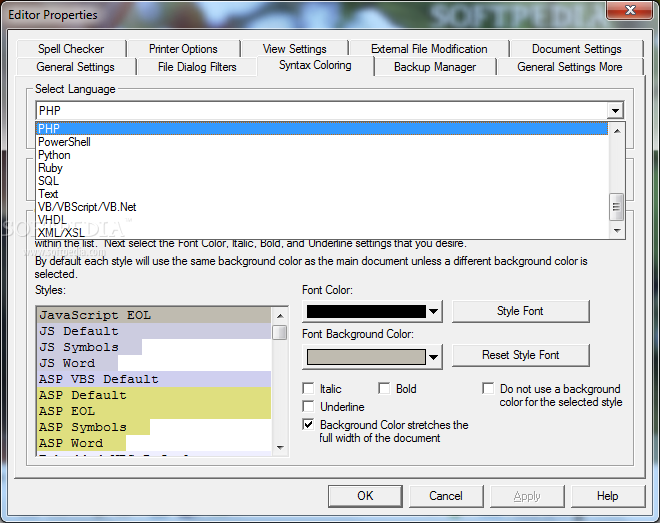This screenshot has width=660, height=523.
Task: Click Styles list scroll up arrow
Action: coord(280,316)
